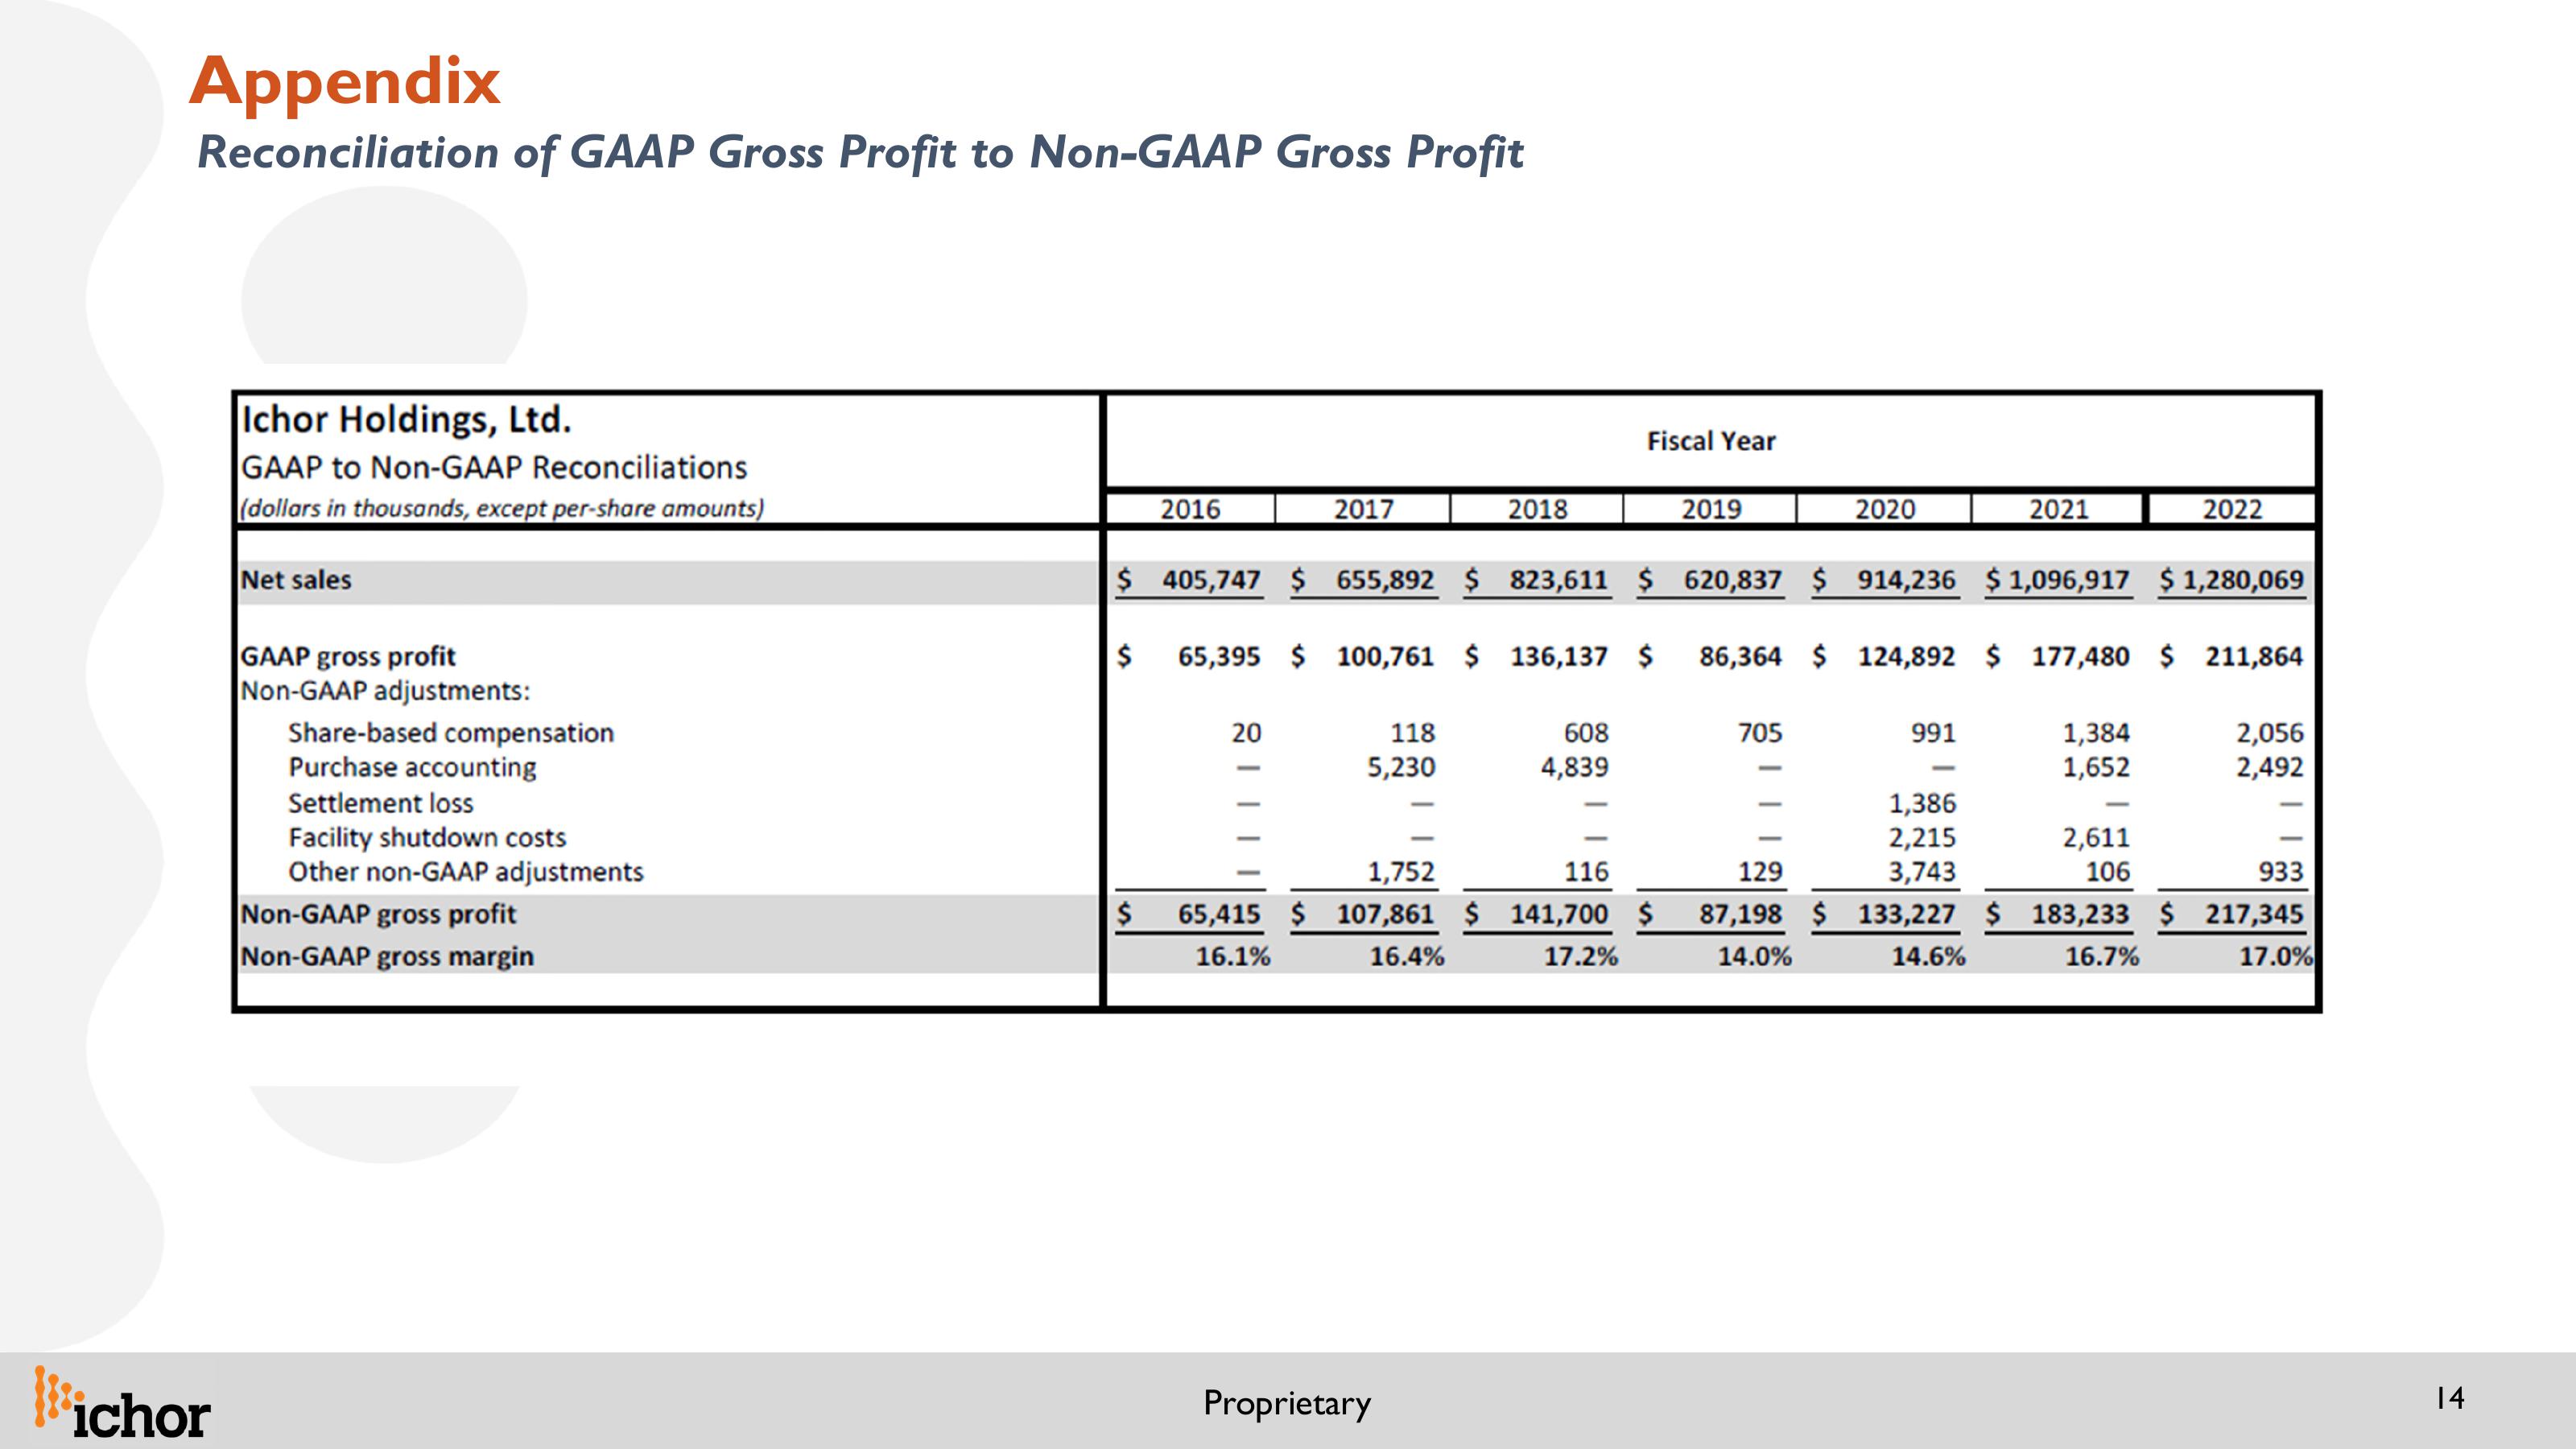Click the Other non-GAAP adjustments label
This screenshot has width=2576, height=1449.
pos(466,872)
